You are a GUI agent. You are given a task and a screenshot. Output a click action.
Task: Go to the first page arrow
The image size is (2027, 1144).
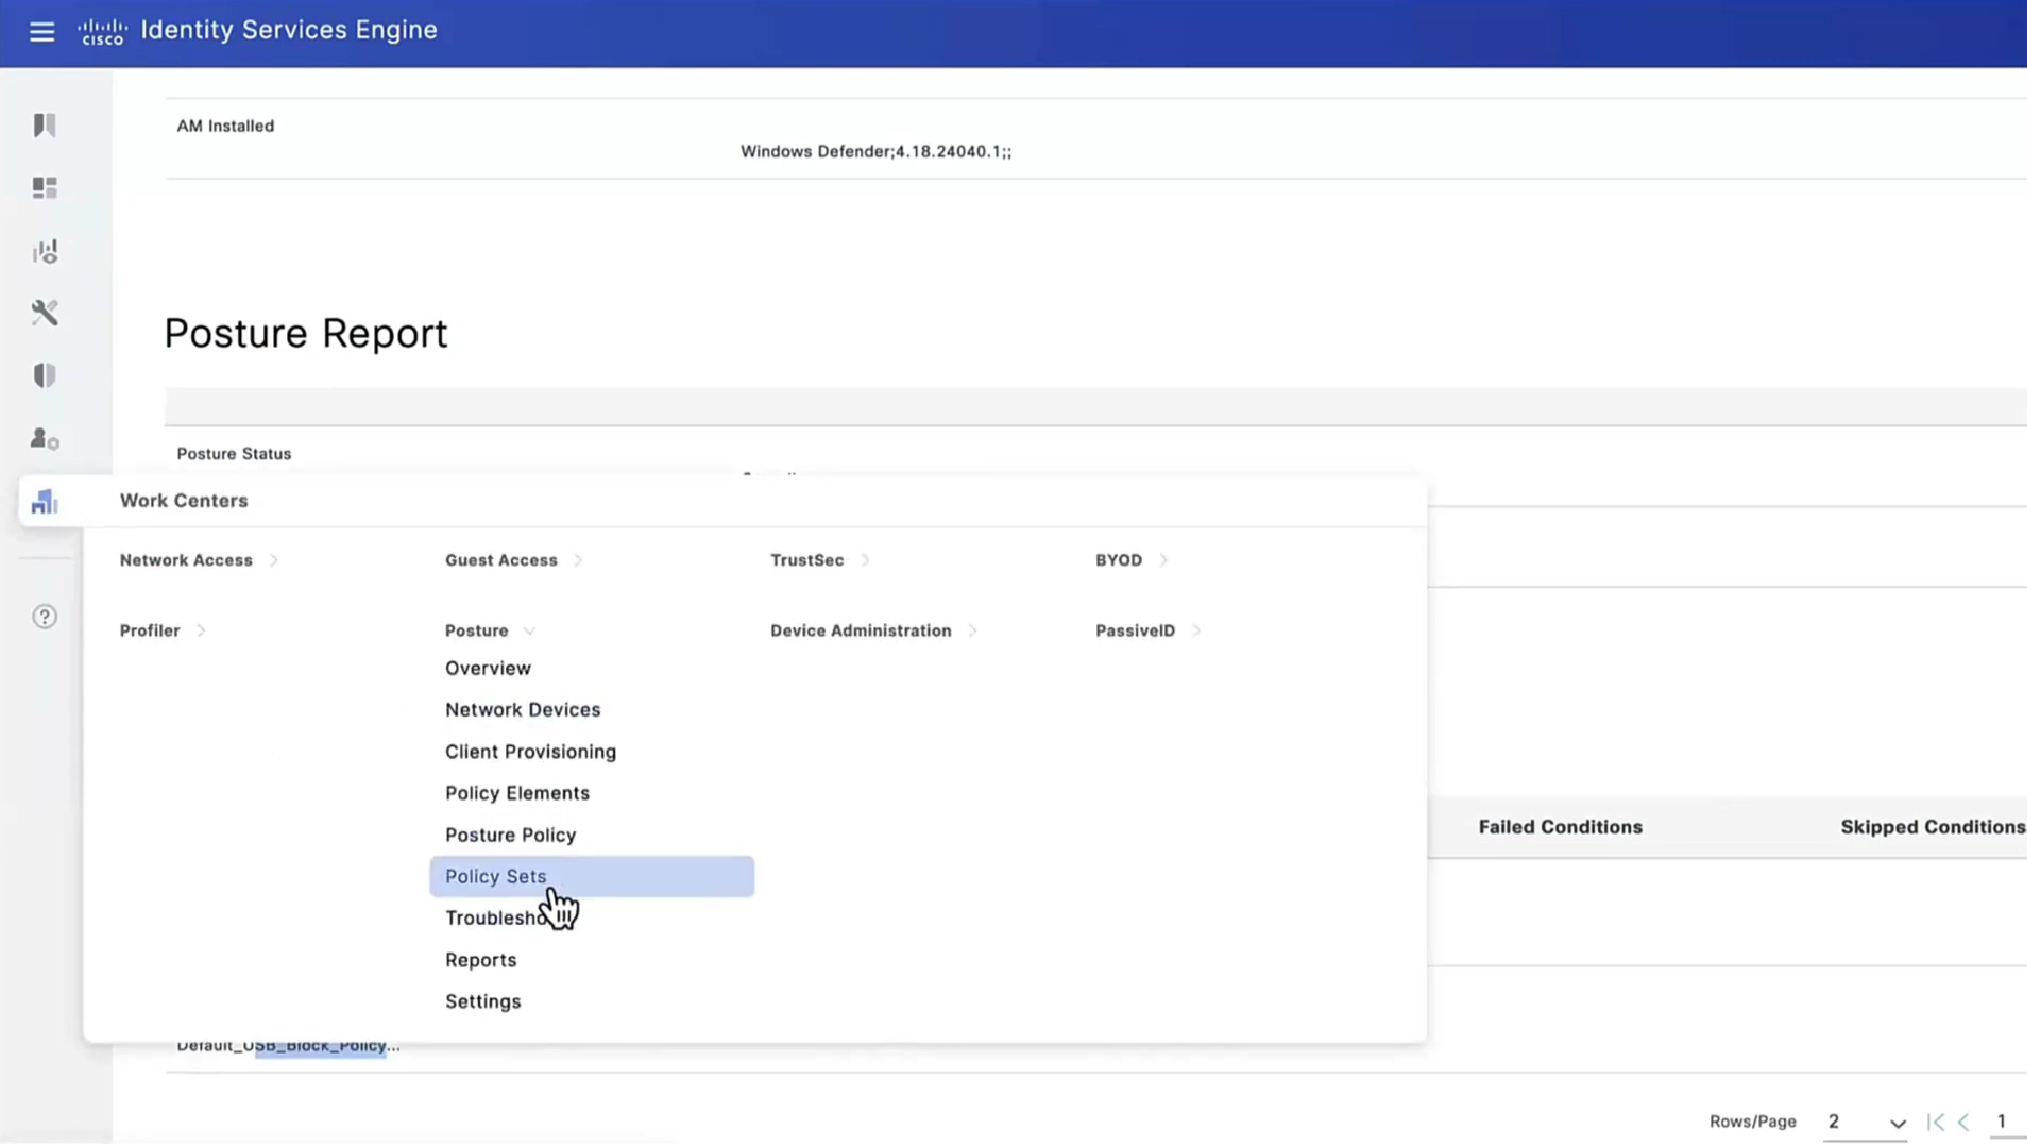click(x=1935, y=1122)
